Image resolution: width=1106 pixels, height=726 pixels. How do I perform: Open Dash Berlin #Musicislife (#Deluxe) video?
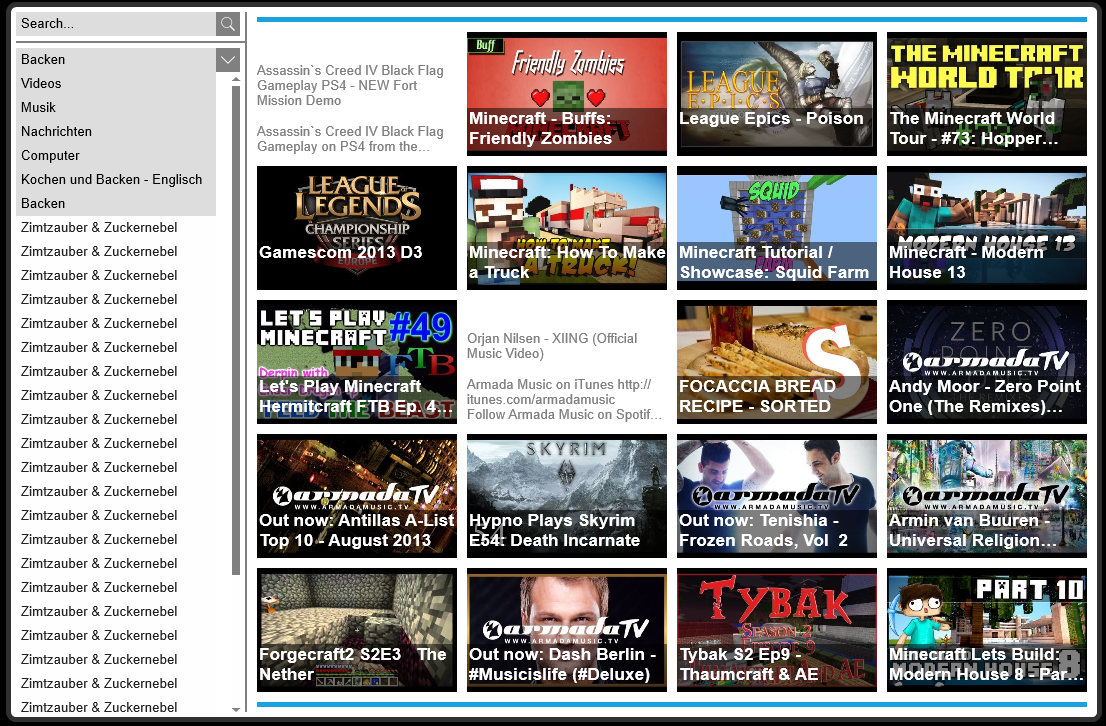pyautogui.click(x=567, y=630)
